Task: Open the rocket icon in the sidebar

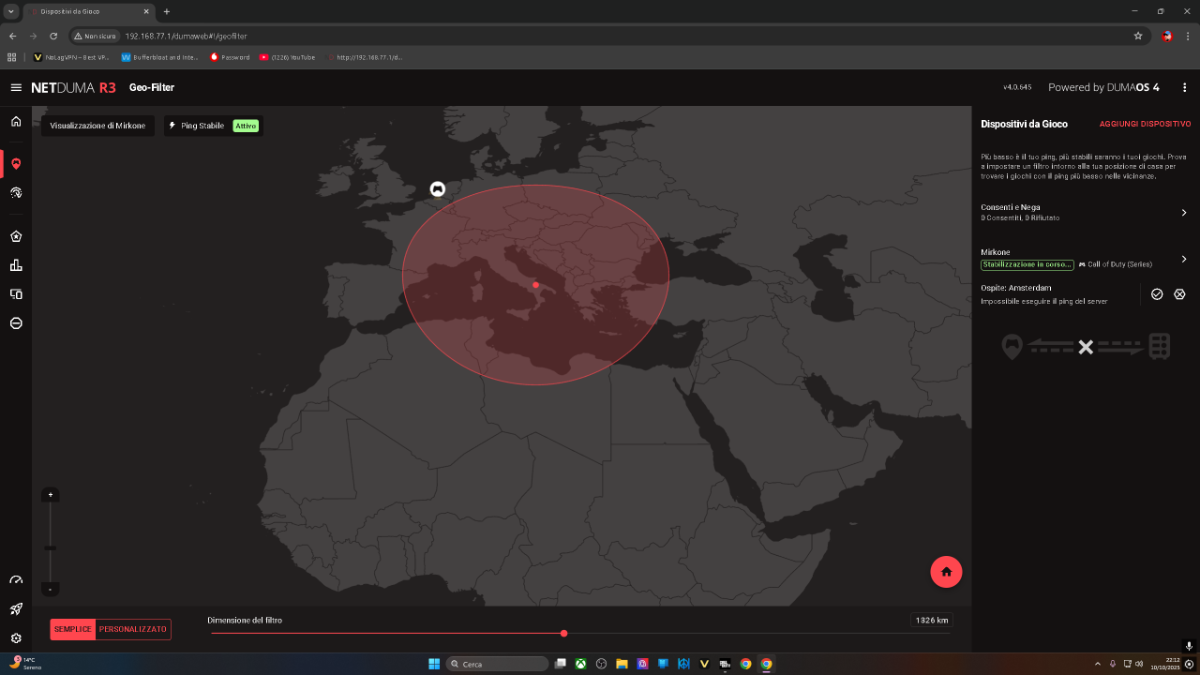Action: tap(16, 609)
